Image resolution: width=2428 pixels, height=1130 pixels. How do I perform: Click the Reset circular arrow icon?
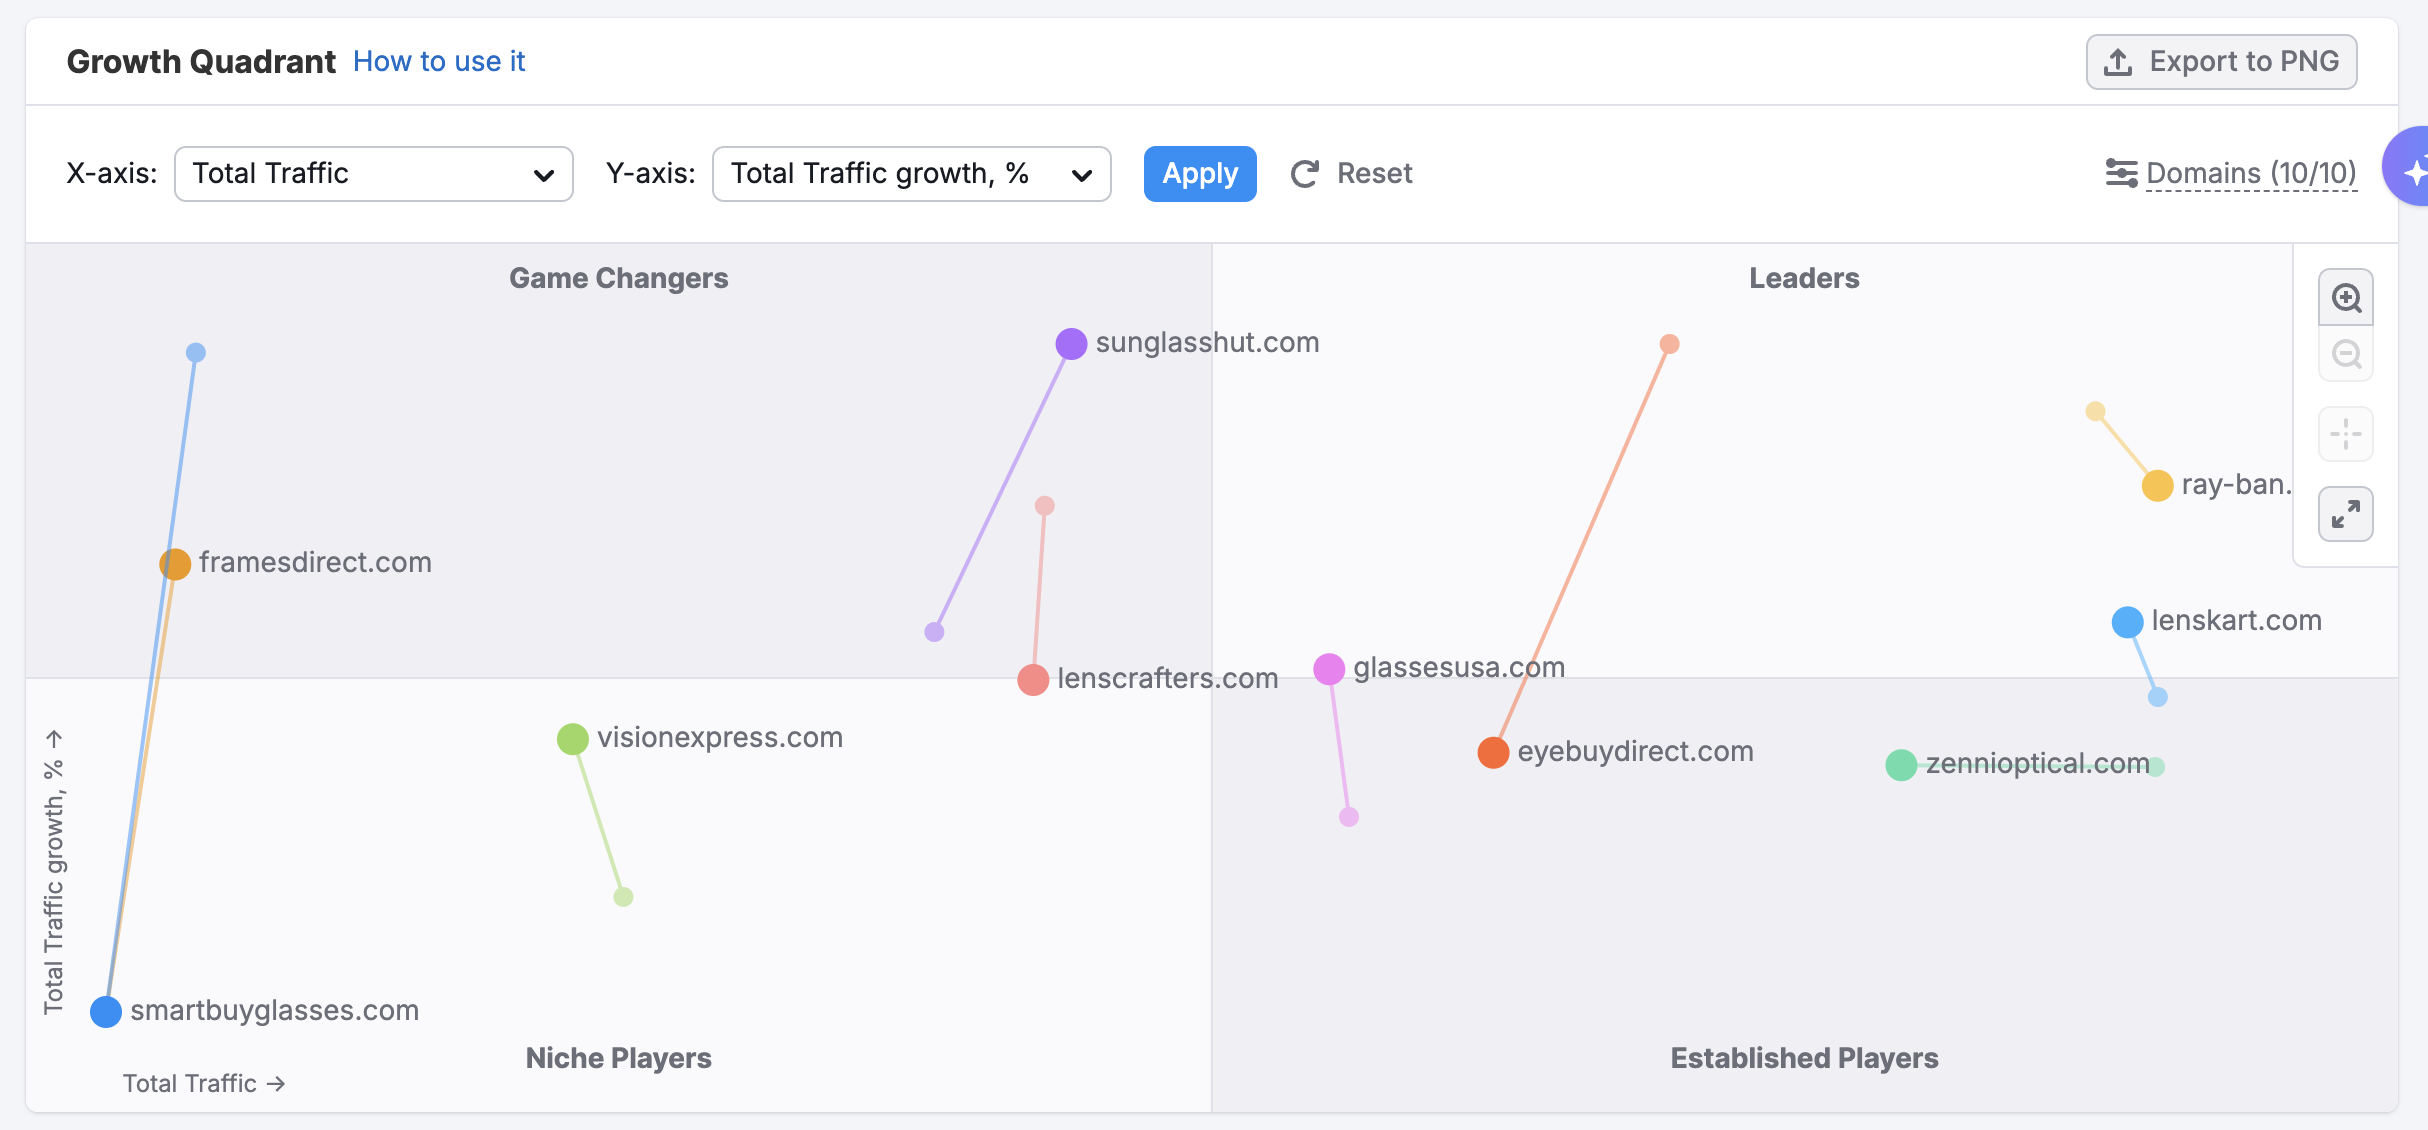1305,174
